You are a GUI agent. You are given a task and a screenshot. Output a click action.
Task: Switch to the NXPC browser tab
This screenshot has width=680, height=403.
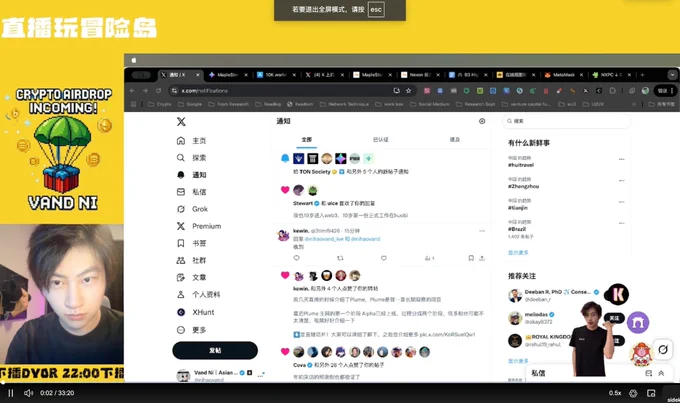(611, 75)
